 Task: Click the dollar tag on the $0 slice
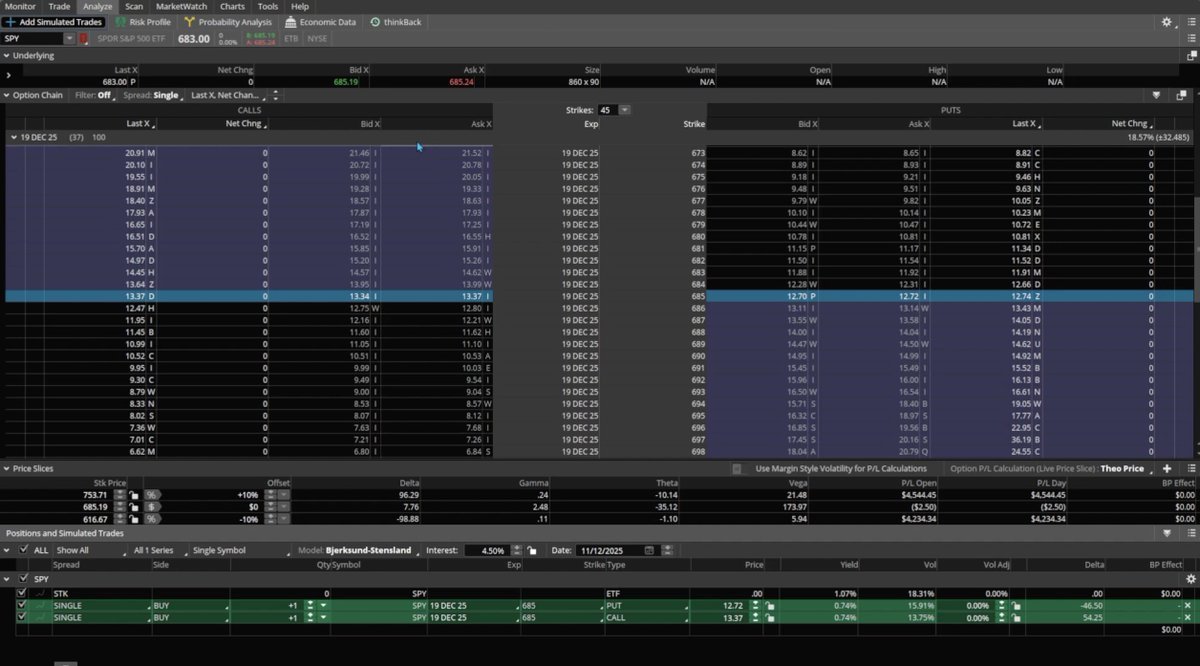pos(153,506)
